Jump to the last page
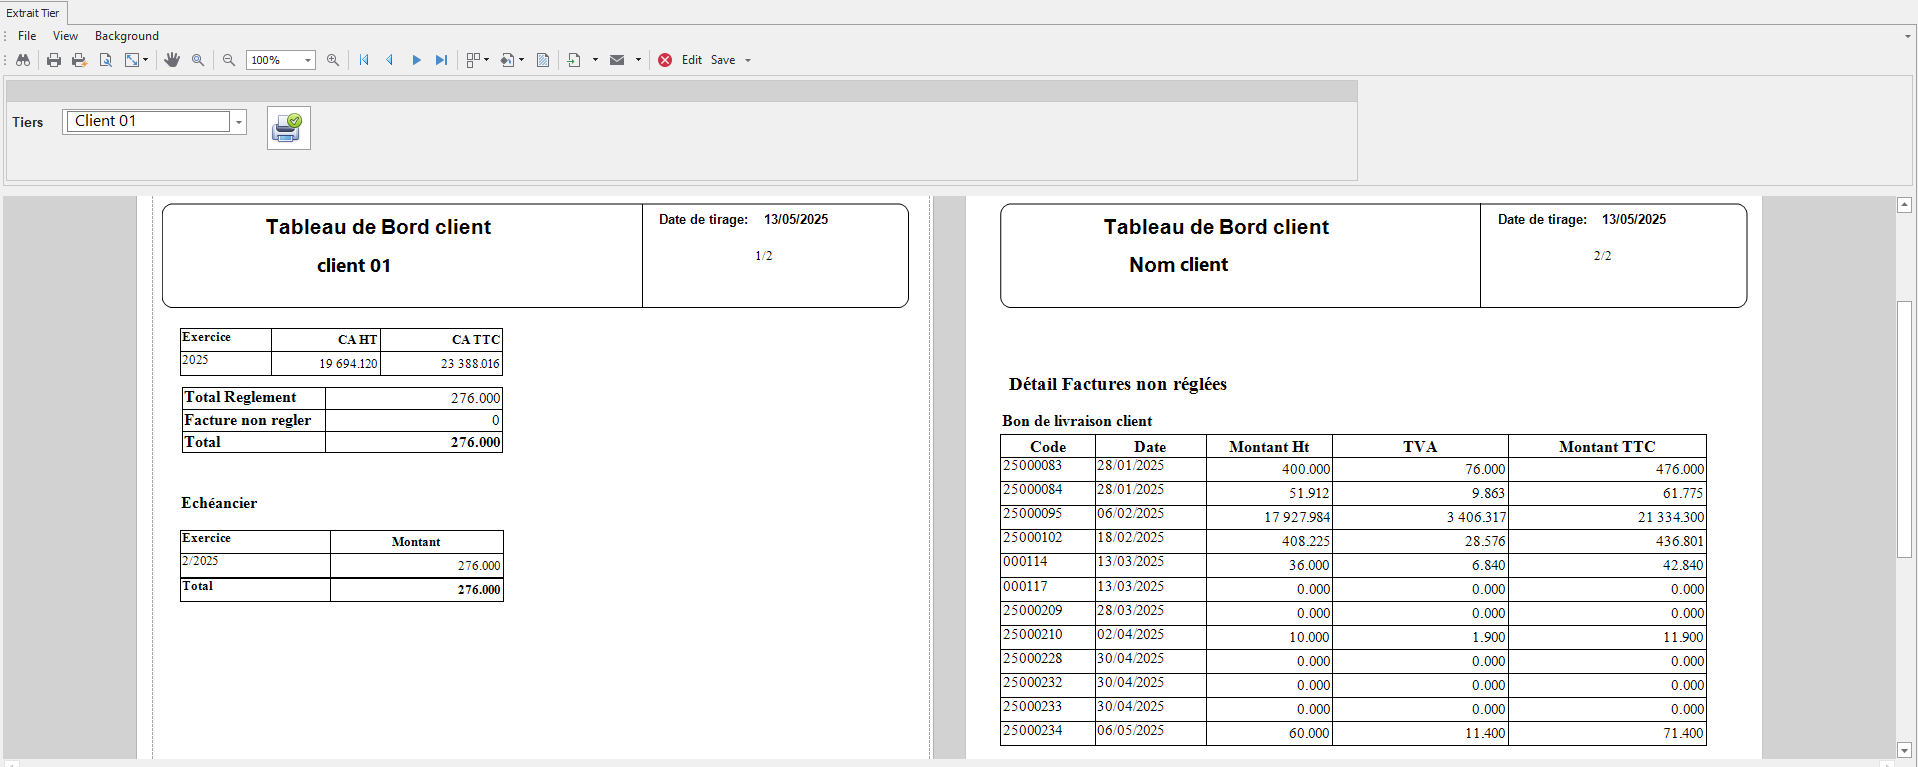 coord(441,60)
